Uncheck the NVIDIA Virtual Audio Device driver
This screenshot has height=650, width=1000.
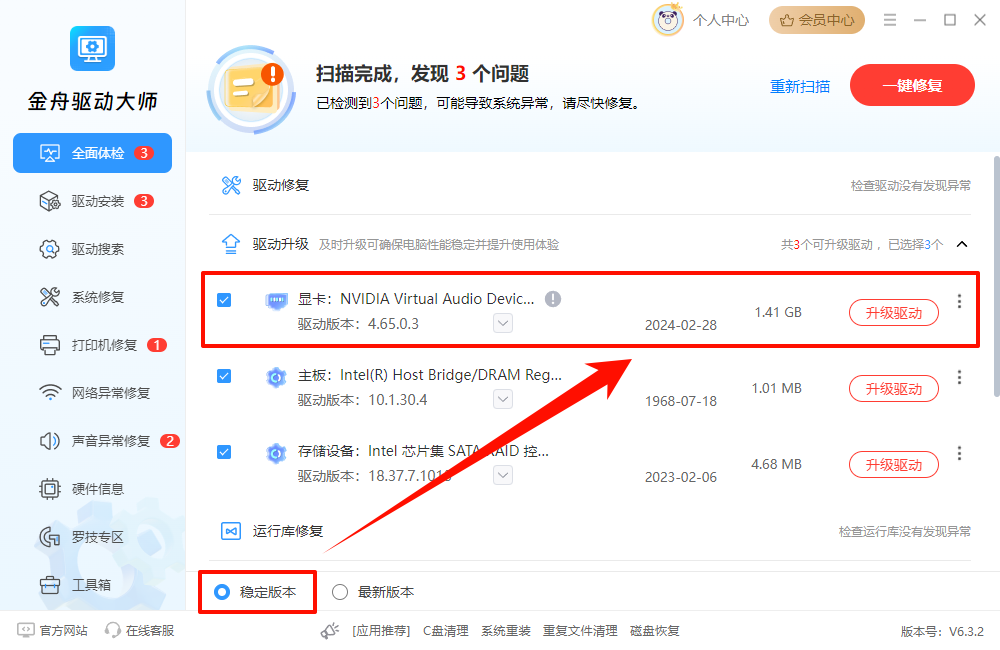[x=223, y=299]
